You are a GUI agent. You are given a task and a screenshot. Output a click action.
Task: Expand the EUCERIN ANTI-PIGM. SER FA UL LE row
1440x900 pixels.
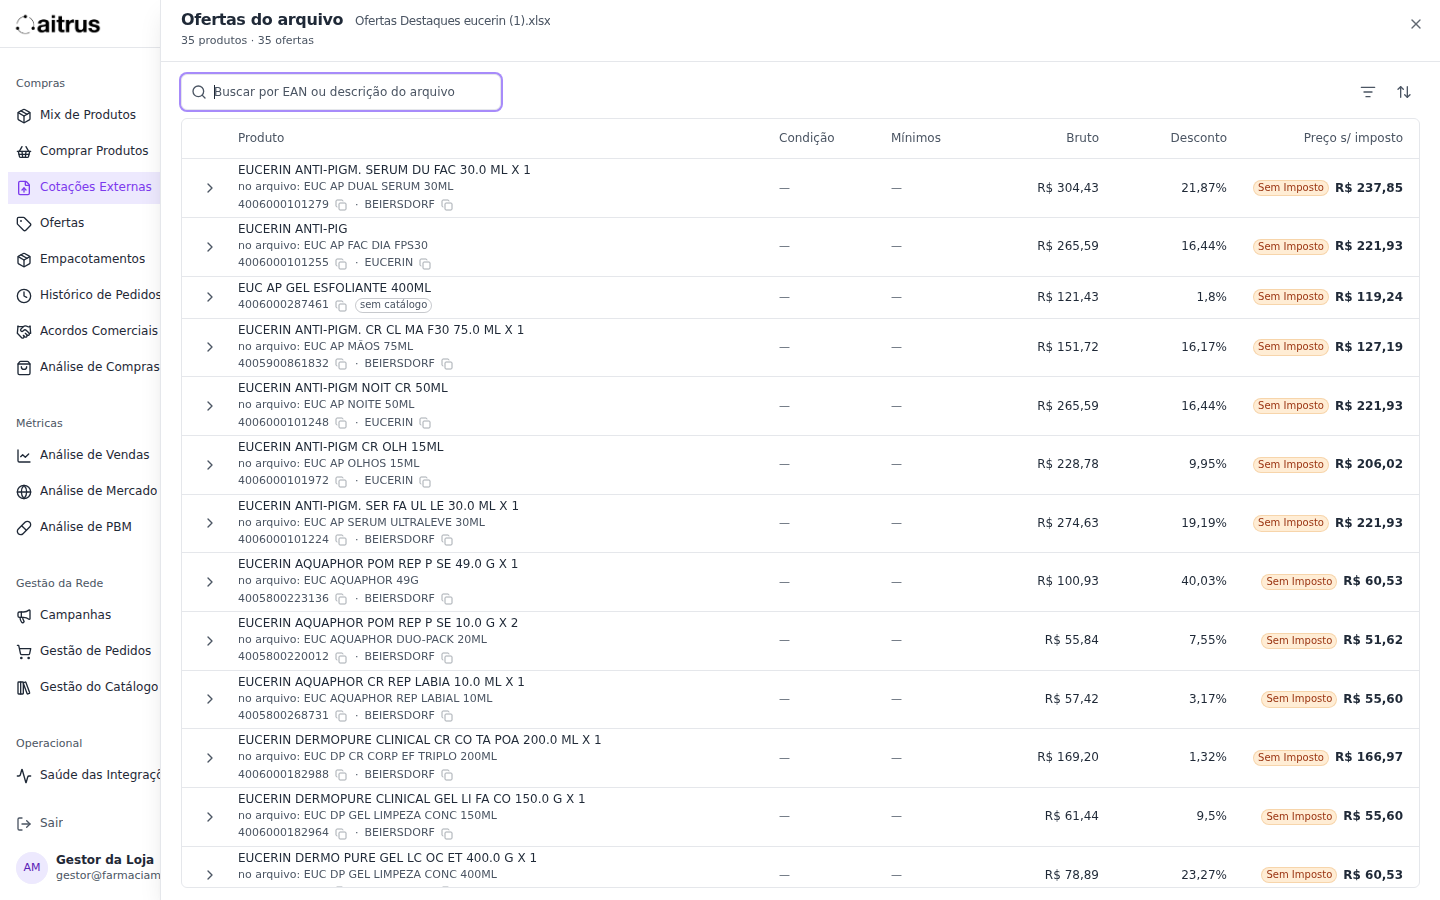(x=210, y=523)
